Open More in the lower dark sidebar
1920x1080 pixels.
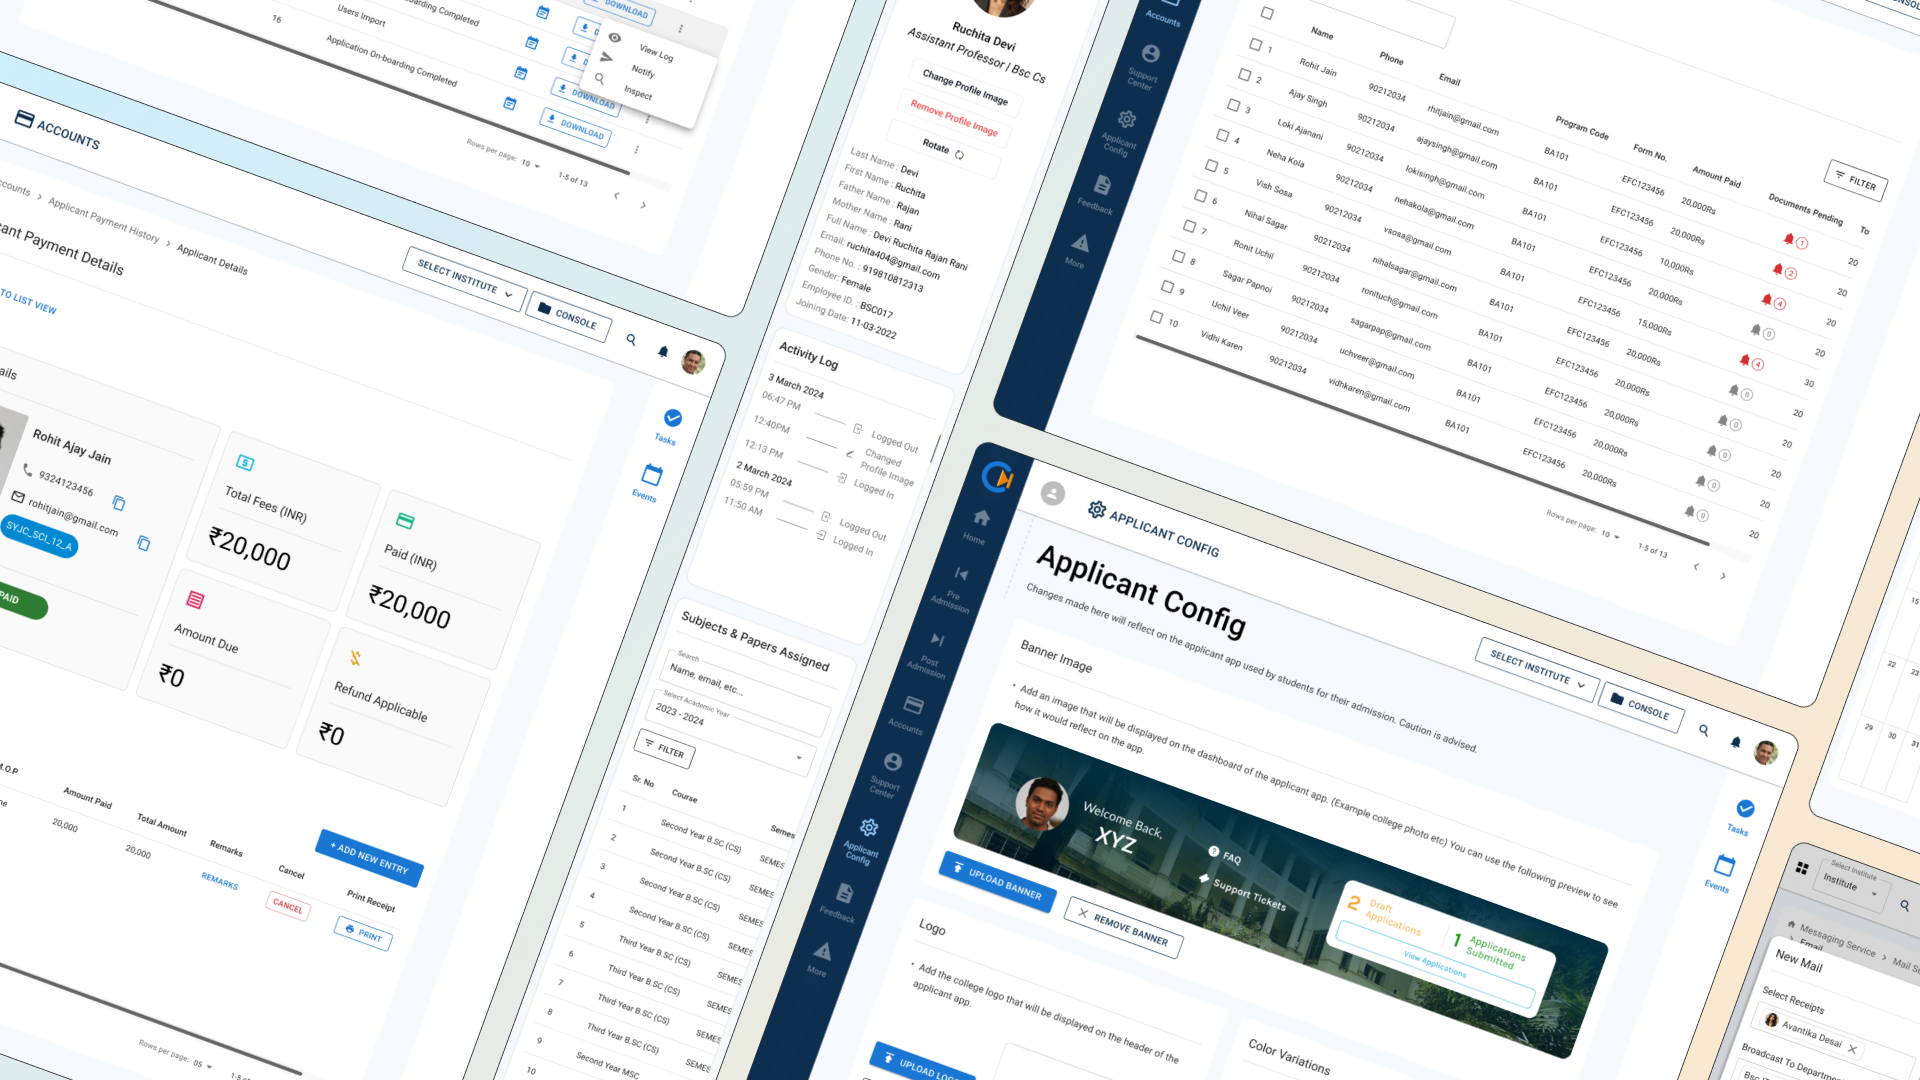click(x=821, y=957)
